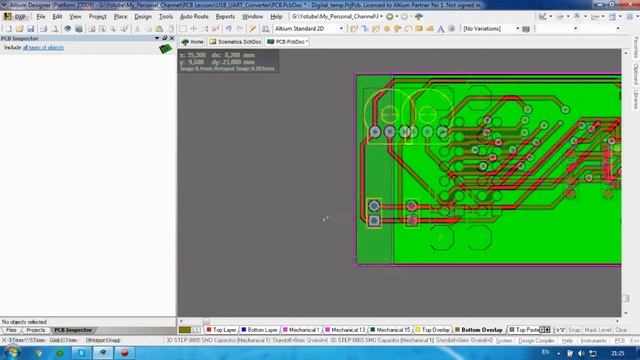Open the Place menu
Screen dimensions: 640x360
pyautogui.click(x=120, y=17)
